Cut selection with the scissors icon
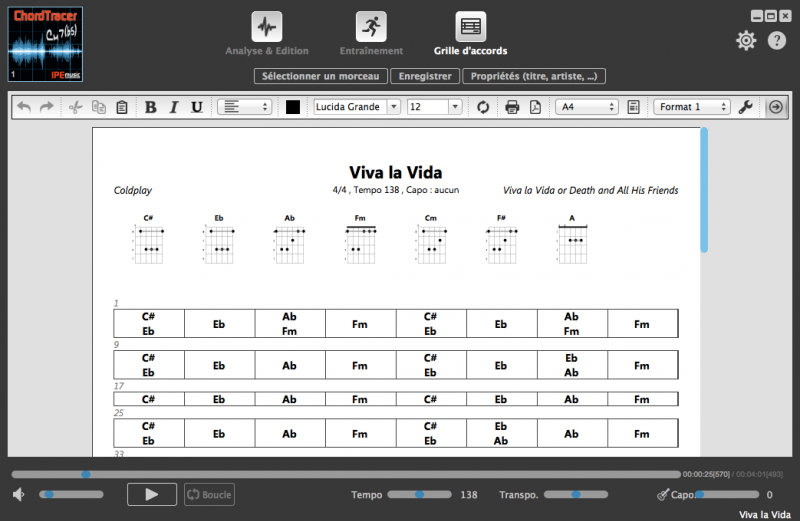Image resolution: width=800 pixels, height=521 pixels. [x=75, y=107]
